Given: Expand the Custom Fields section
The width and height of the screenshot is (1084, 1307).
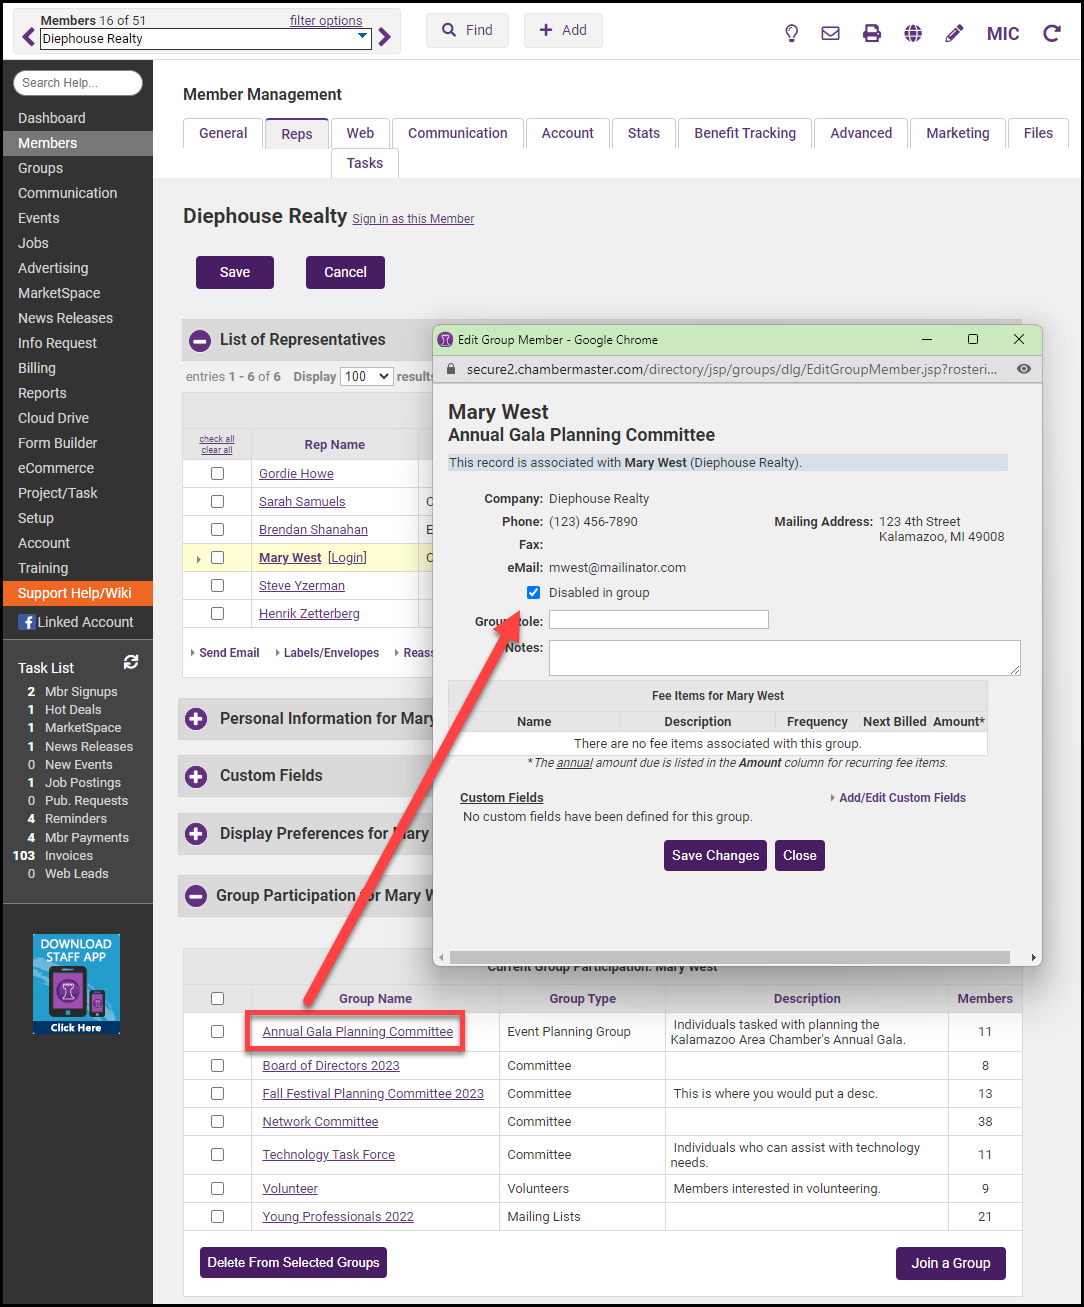Looking at the screenshot, I should [197, 776].
